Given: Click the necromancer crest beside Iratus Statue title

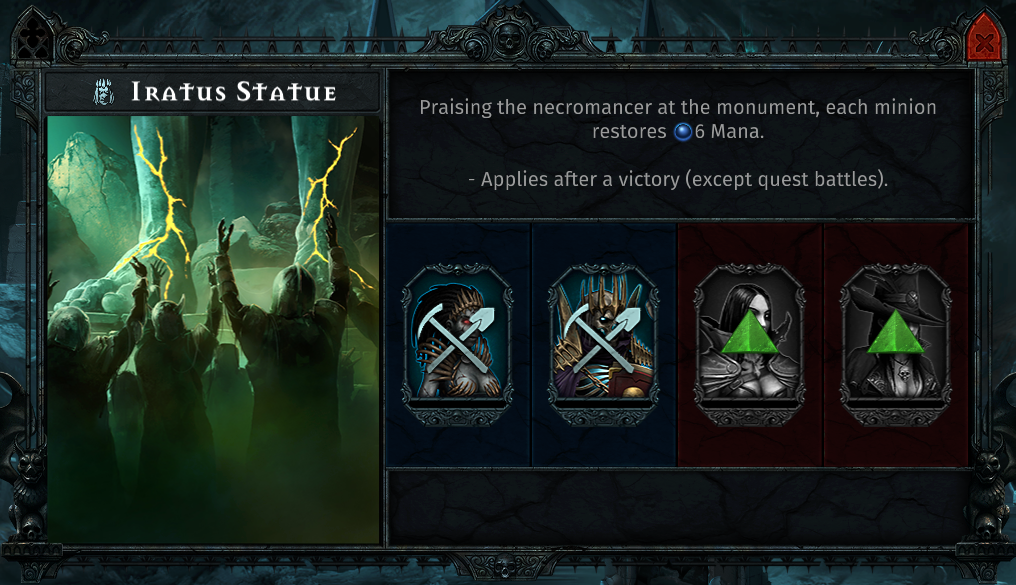Looking at the screenshot, I should pyautogui.click(x=105, y=91).
